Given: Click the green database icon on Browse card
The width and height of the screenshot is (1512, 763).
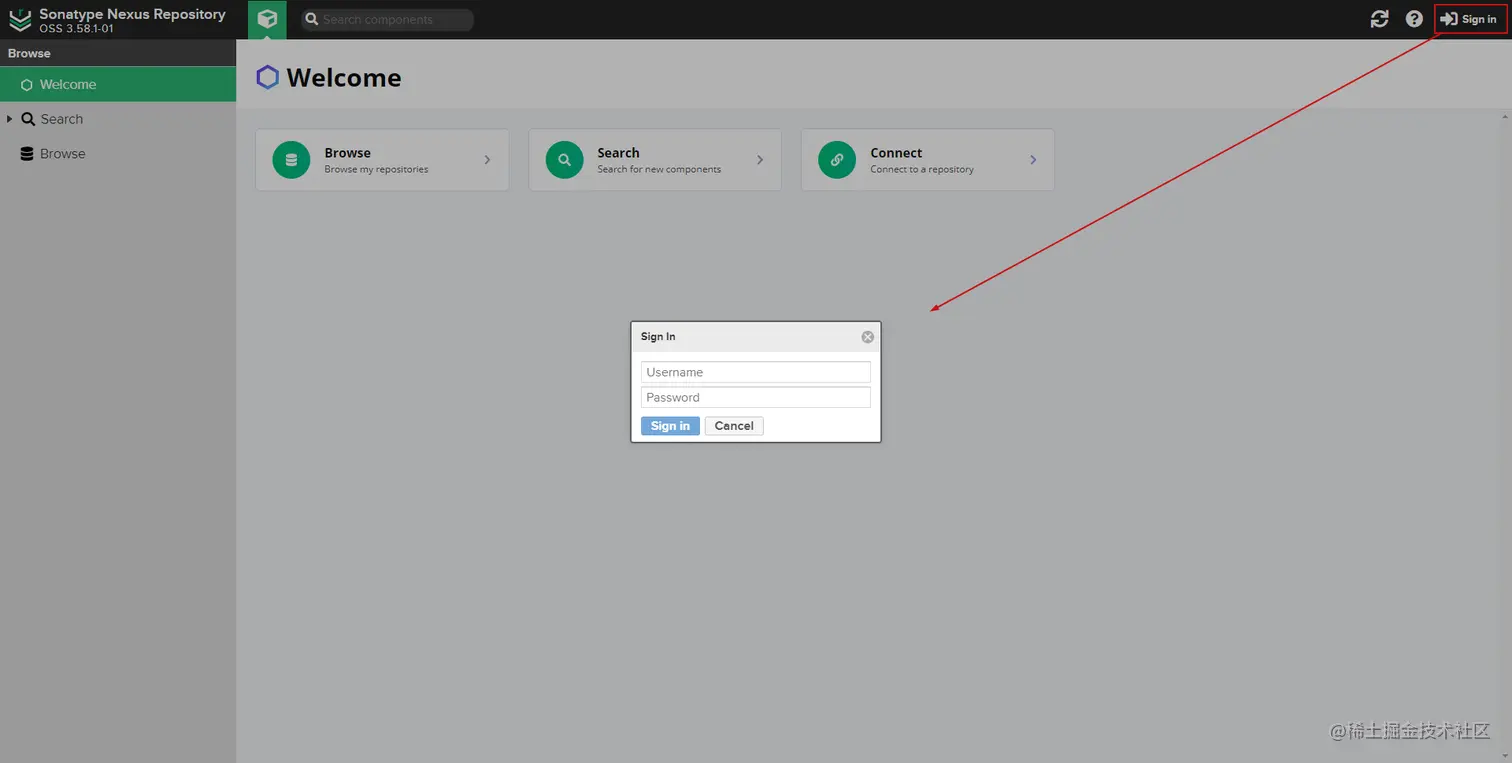Looking at the screenshot, I should (291, 160).
